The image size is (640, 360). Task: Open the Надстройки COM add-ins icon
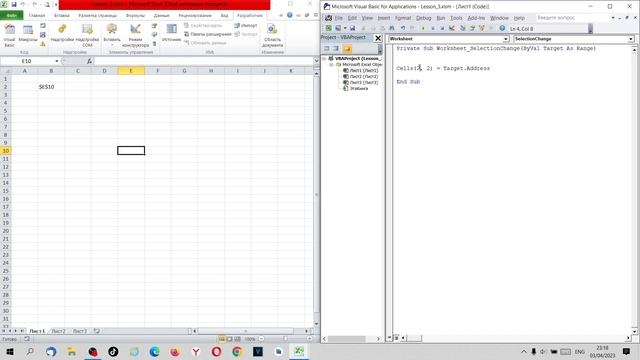(x=87, y=36)
